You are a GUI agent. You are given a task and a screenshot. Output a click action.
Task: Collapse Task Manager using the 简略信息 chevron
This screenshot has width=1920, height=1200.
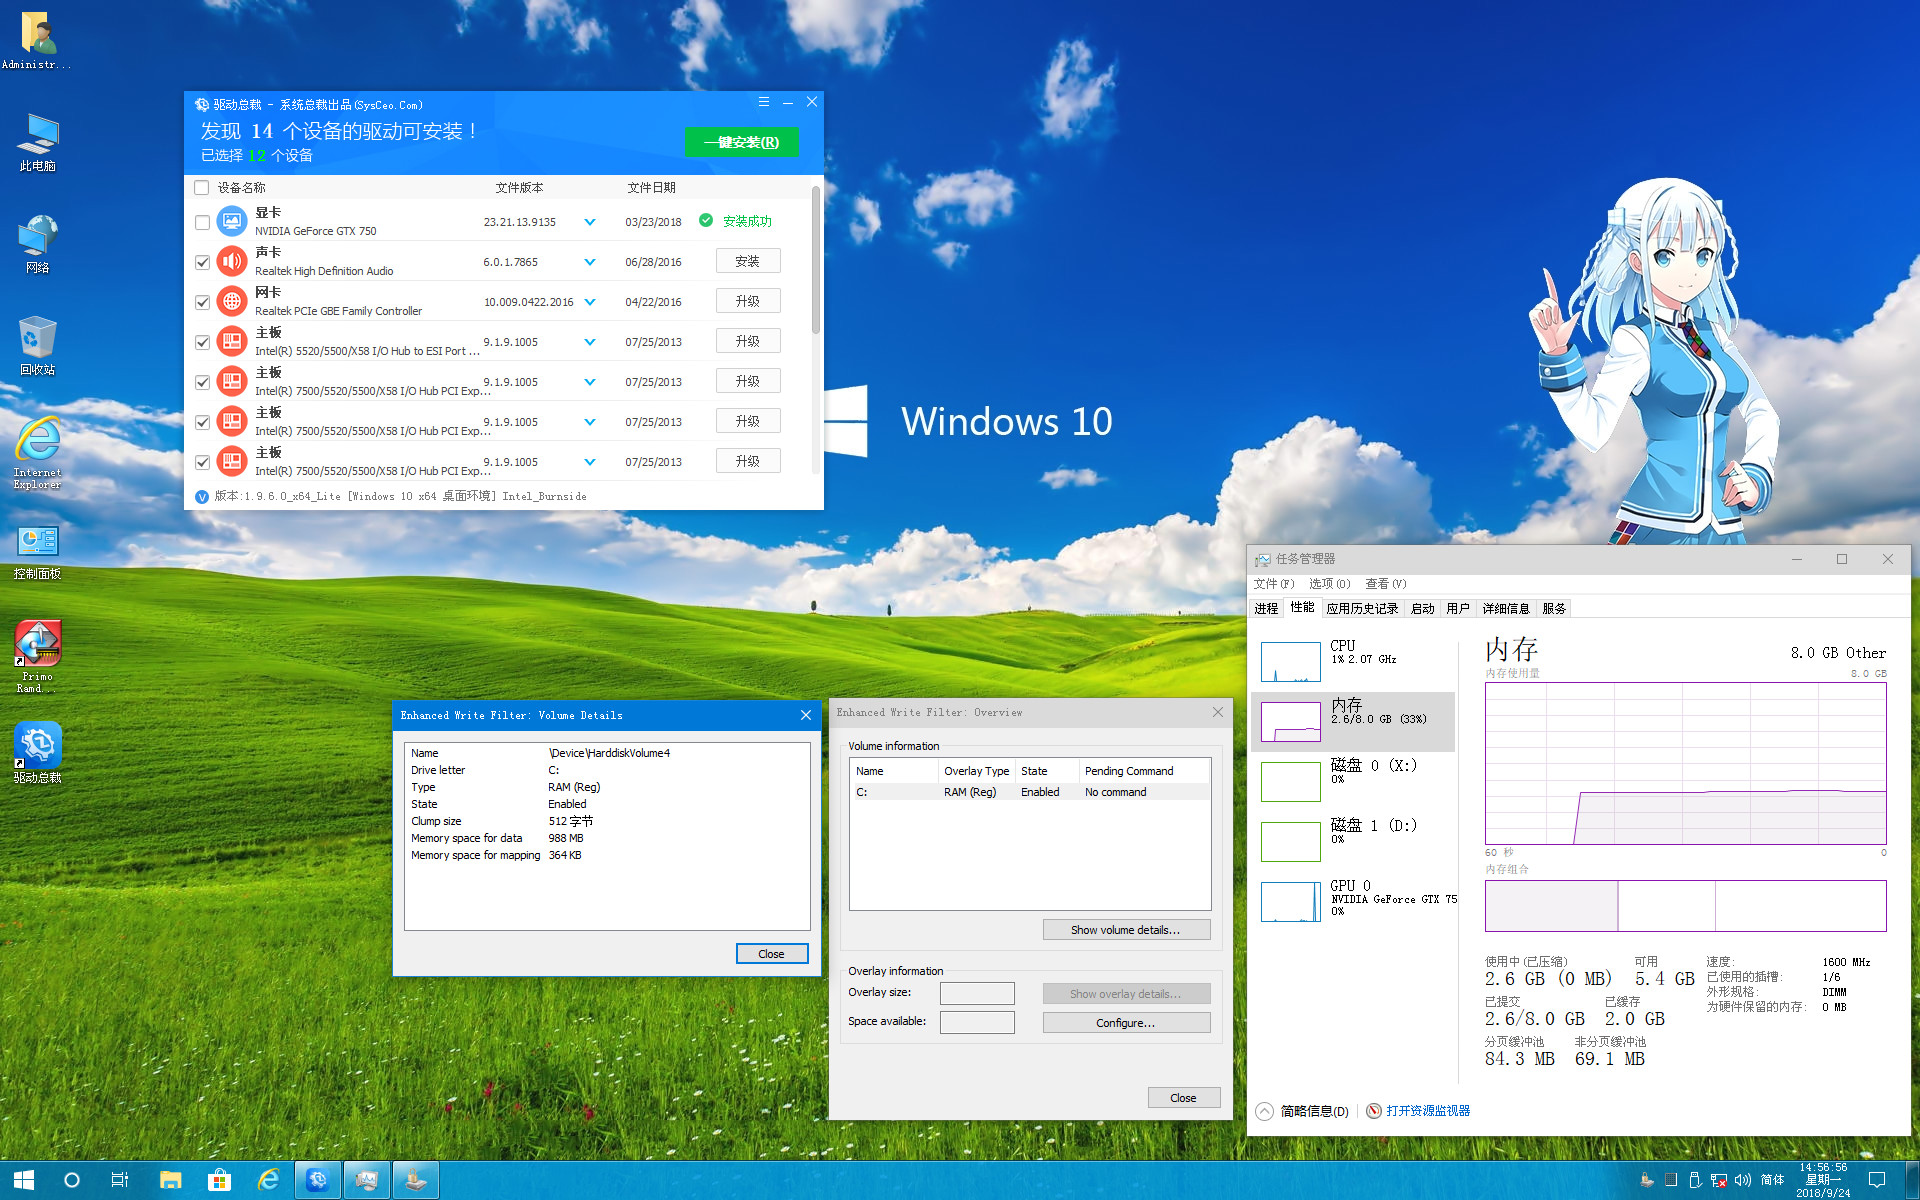1264,1111
